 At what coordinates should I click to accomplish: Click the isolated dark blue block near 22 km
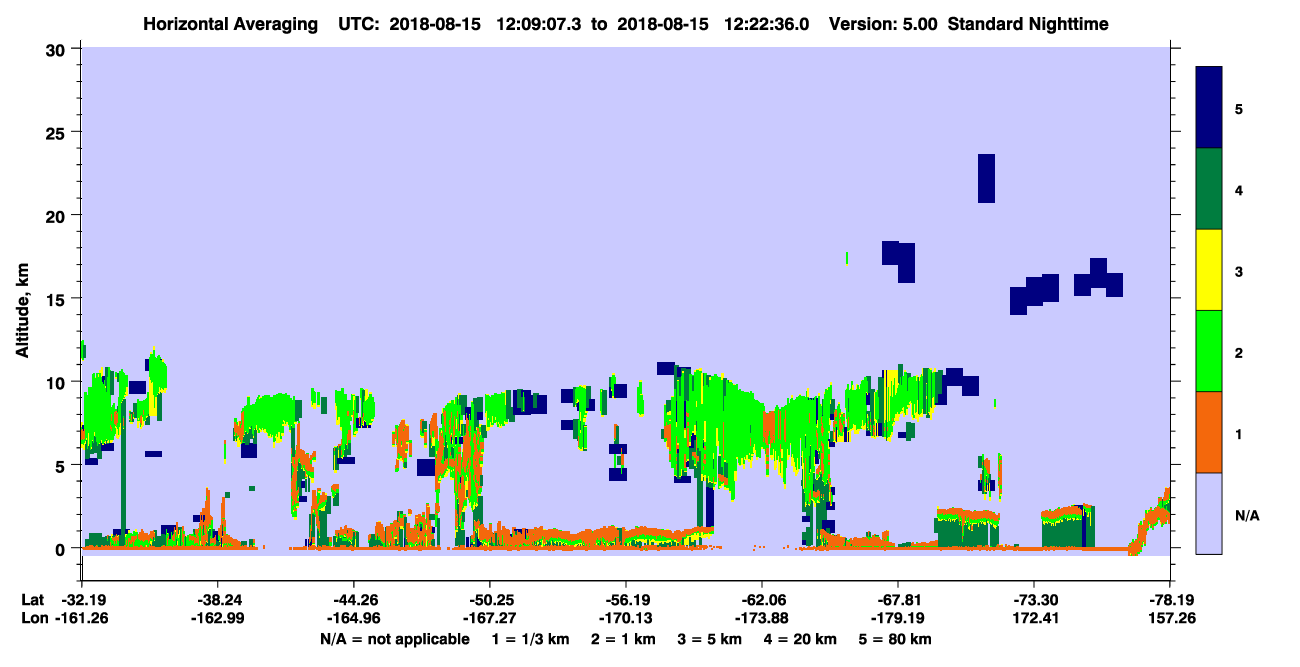click(986, 178)
